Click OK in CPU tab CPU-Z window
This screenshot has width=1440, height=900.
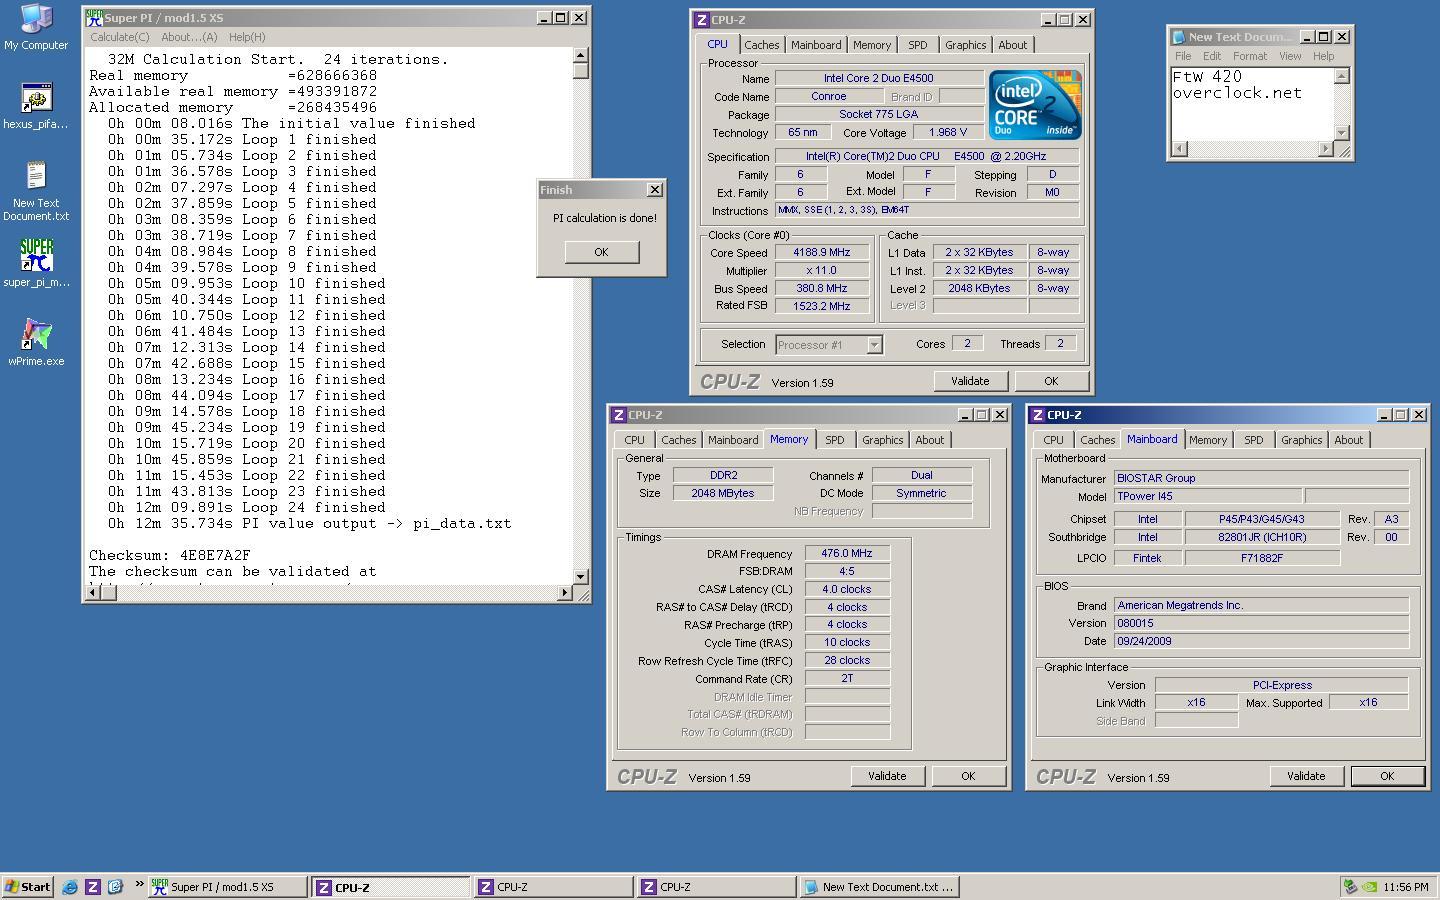[x=1051, y=381]
